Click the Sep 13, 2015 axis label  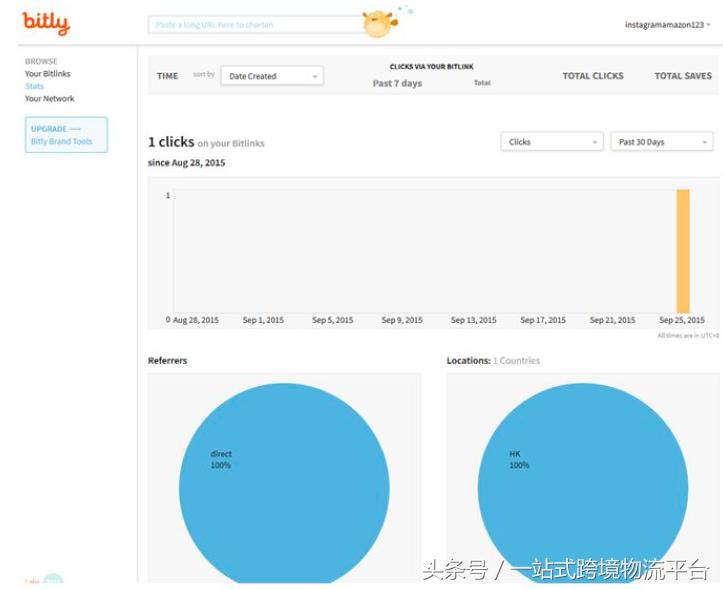point(474,320)
